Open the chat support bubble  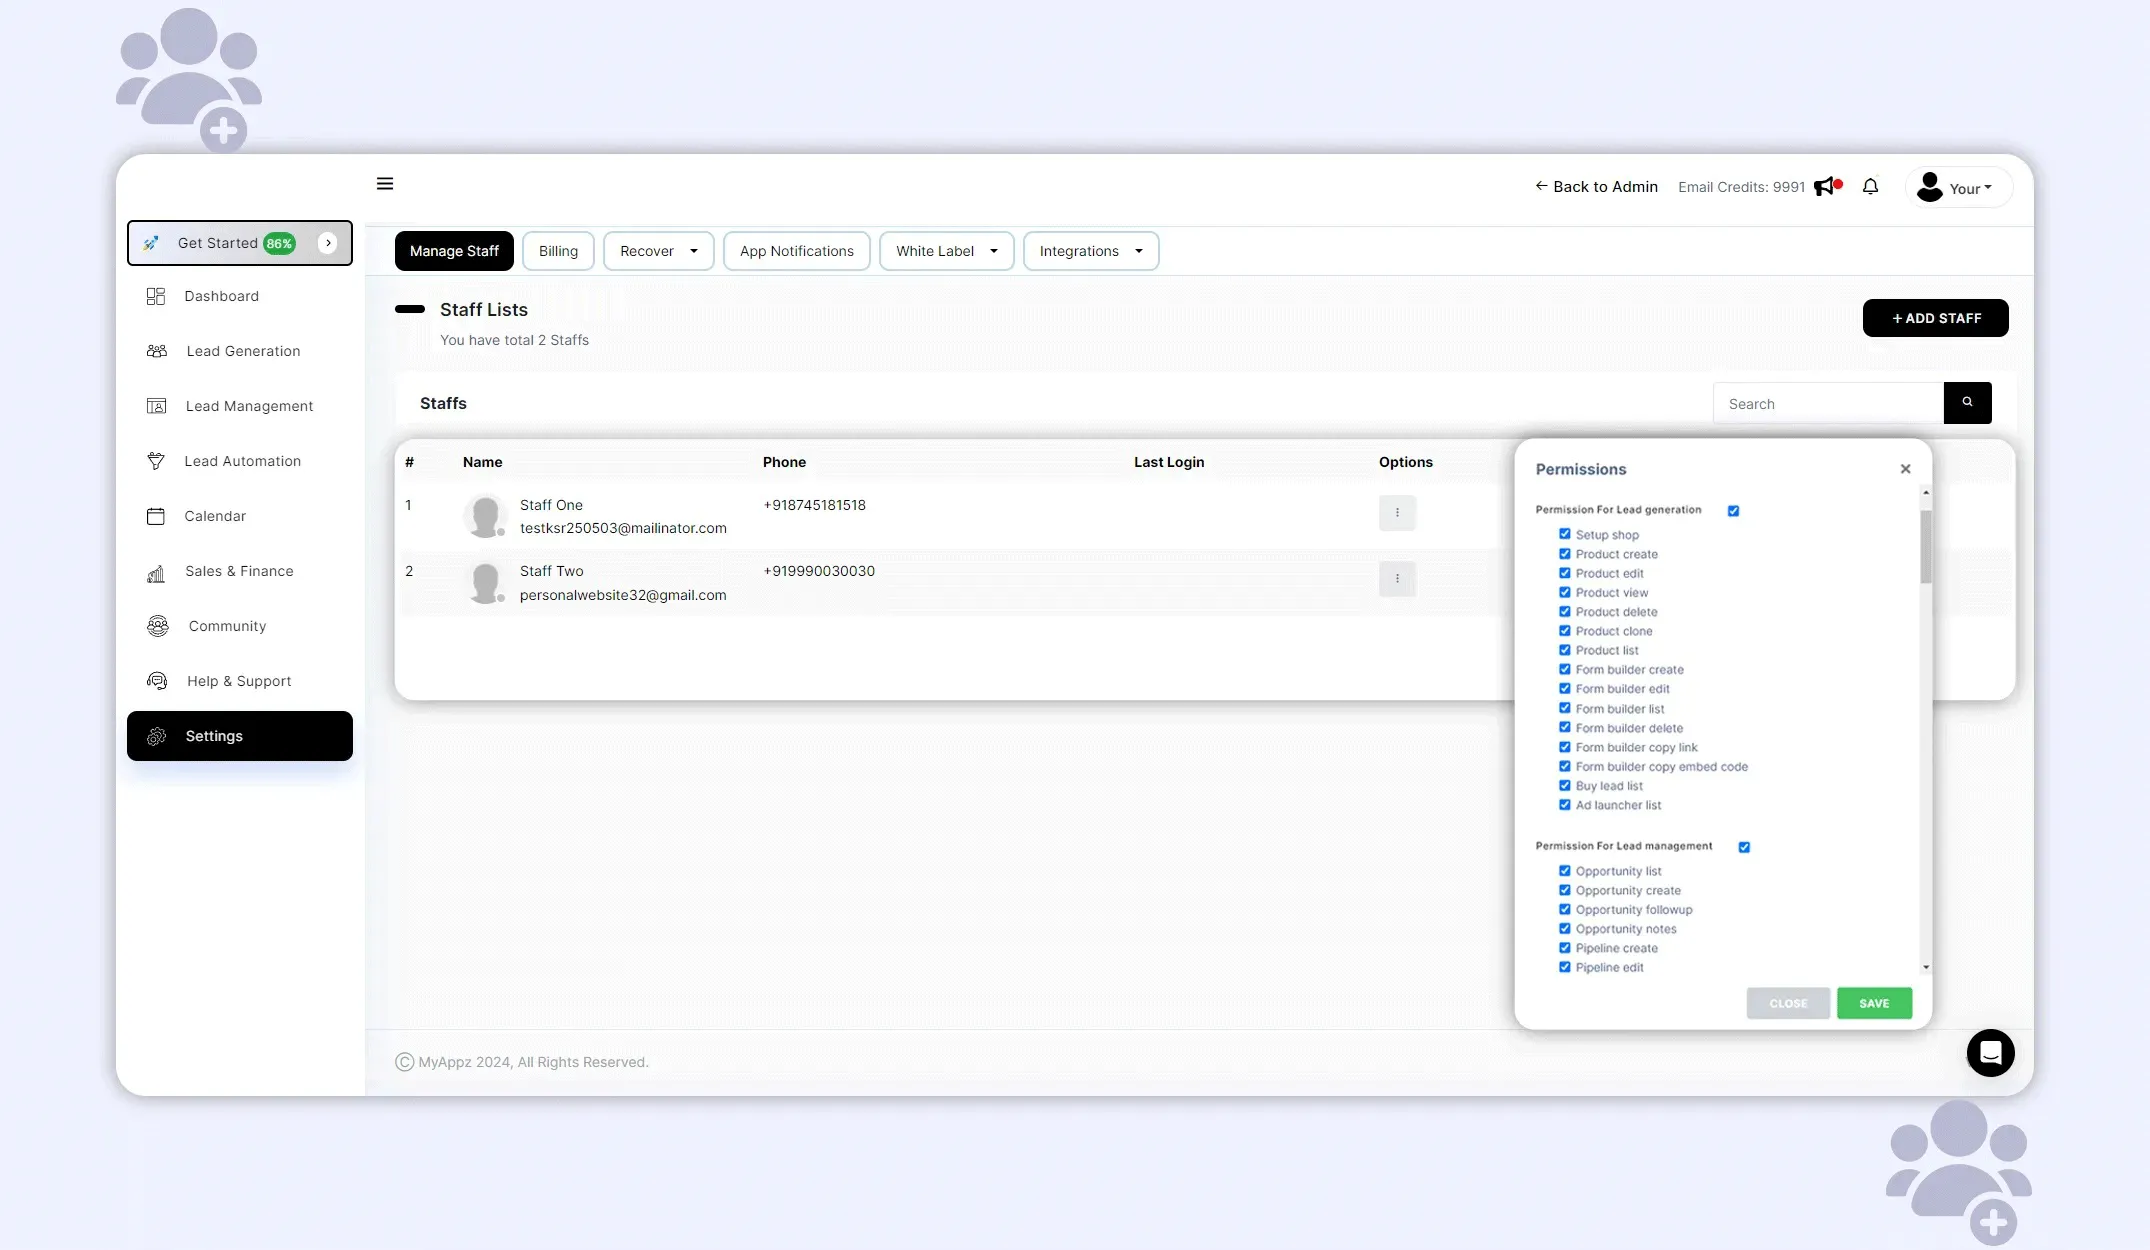coord(1990,1053)
